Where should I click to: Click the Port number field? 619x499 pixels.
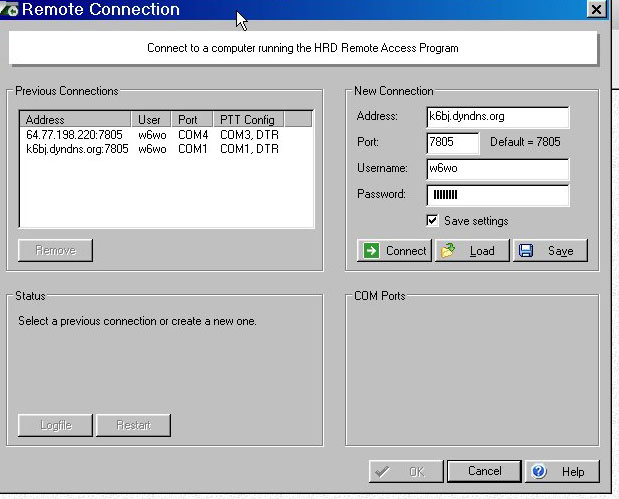click(x=453, y=142)
